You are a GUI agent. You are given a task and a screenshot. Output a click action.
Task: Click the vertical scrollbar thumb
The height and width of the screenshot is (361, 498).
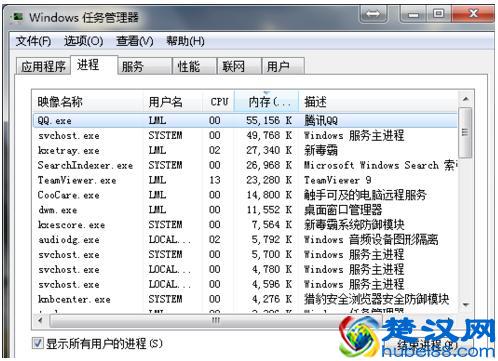(465, 132)
